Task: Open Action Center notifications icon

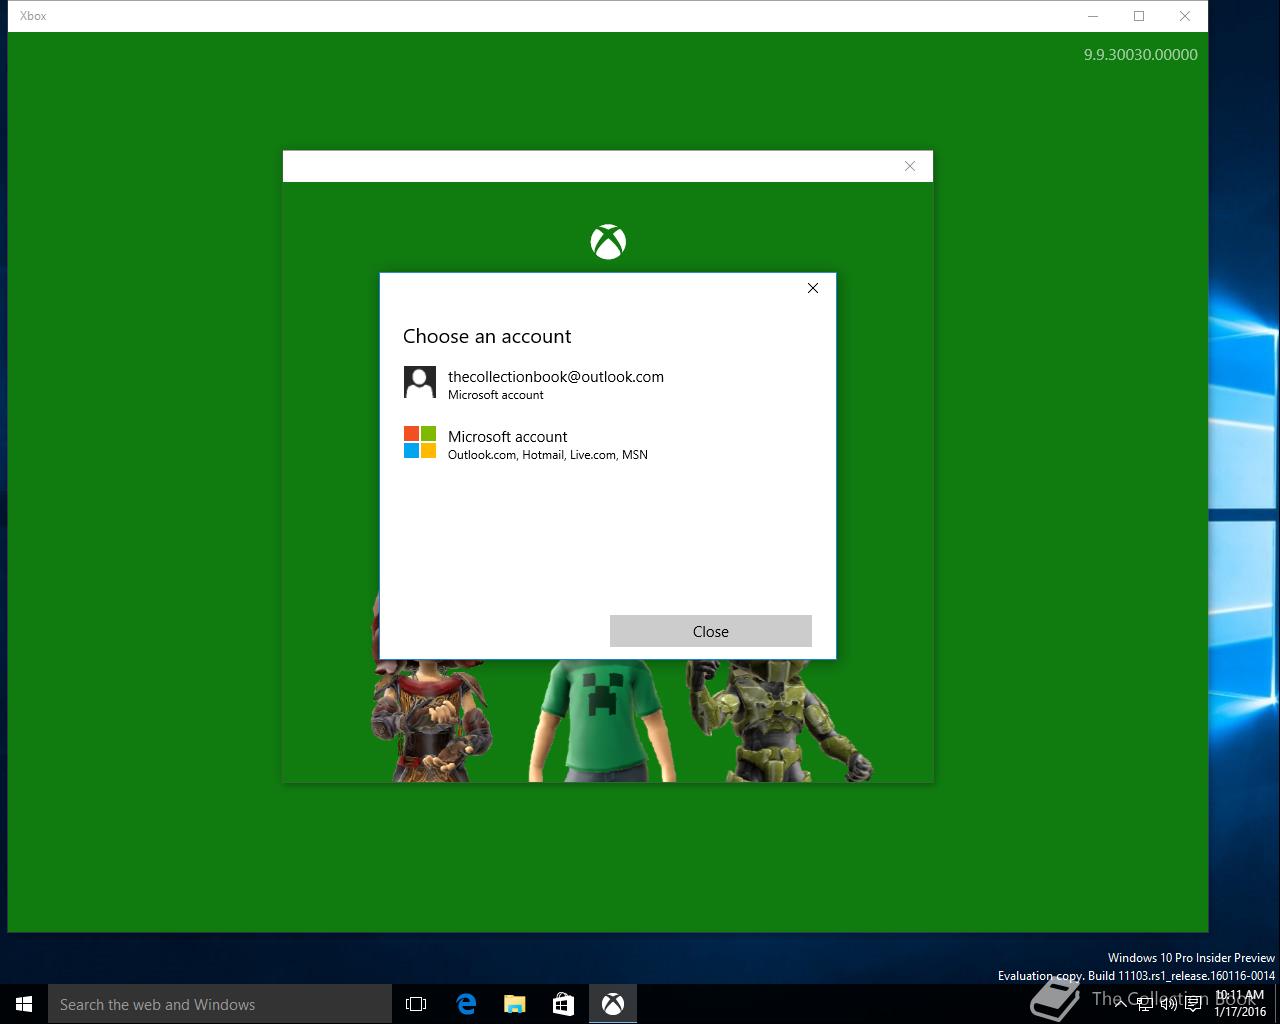Action: (x=1193, y=1004)
